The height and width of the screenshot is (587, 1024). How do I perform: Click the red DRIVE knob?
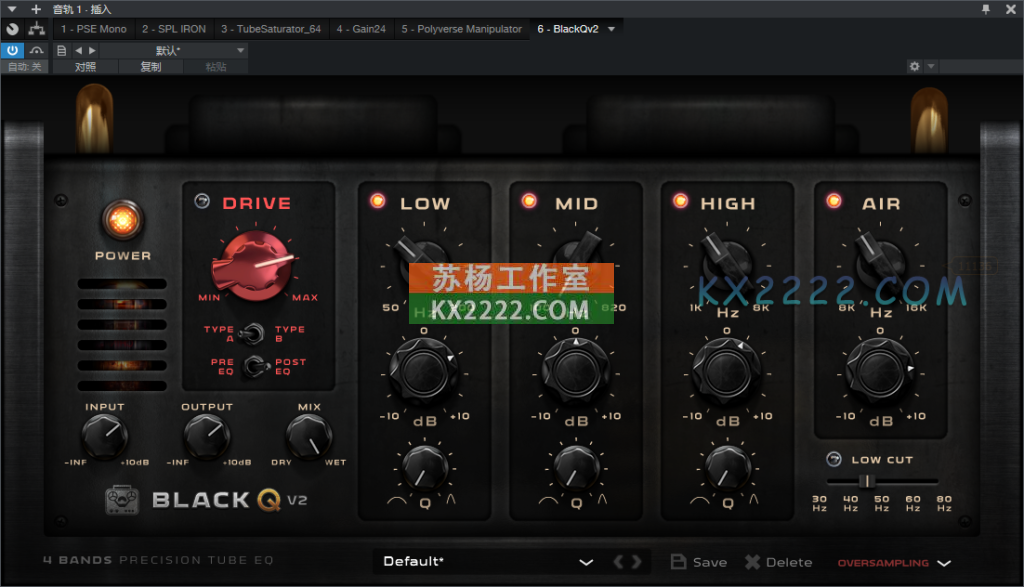[253, 266]
